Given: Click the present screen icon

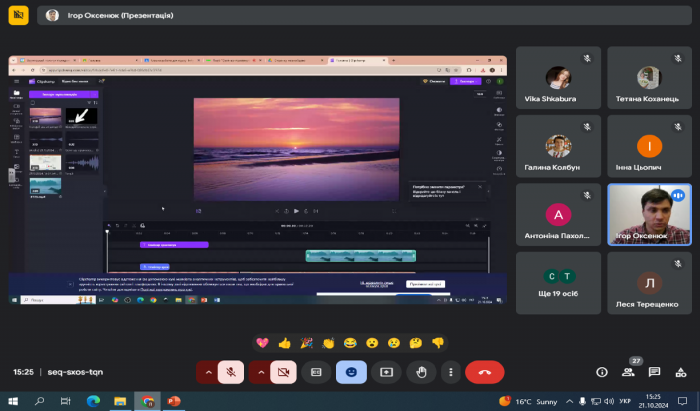Looking at the screenshot, I should click(x=386, y=371).
